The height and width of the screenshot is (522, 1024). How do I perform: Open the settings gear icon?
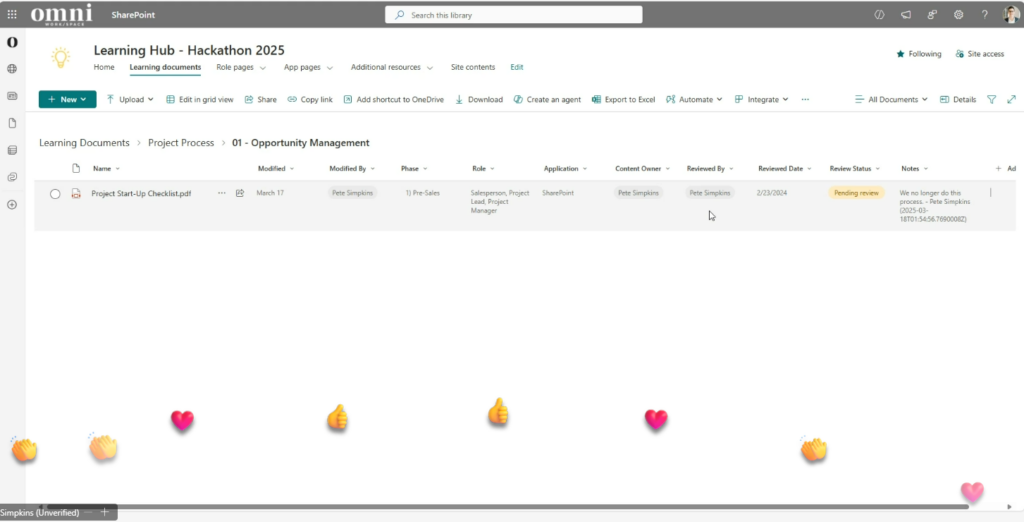click(x=958, y=14)
